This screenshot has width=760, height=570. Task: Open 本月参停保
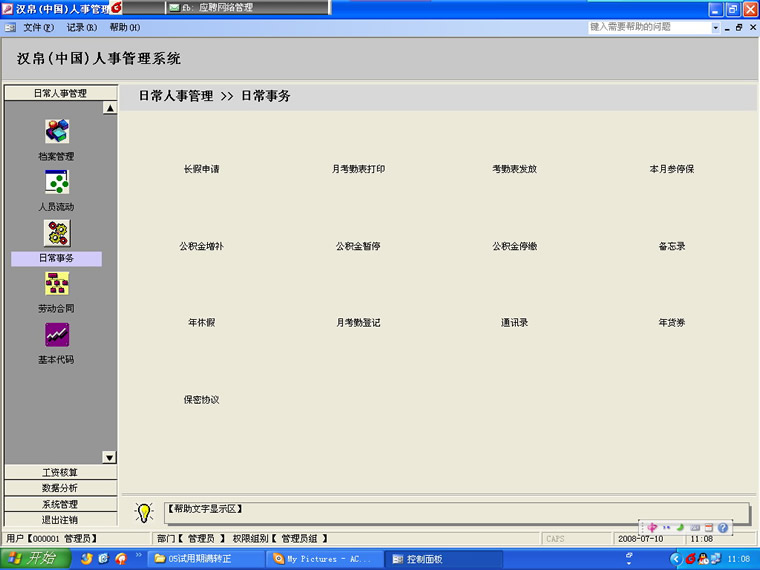tap(672, 169)
